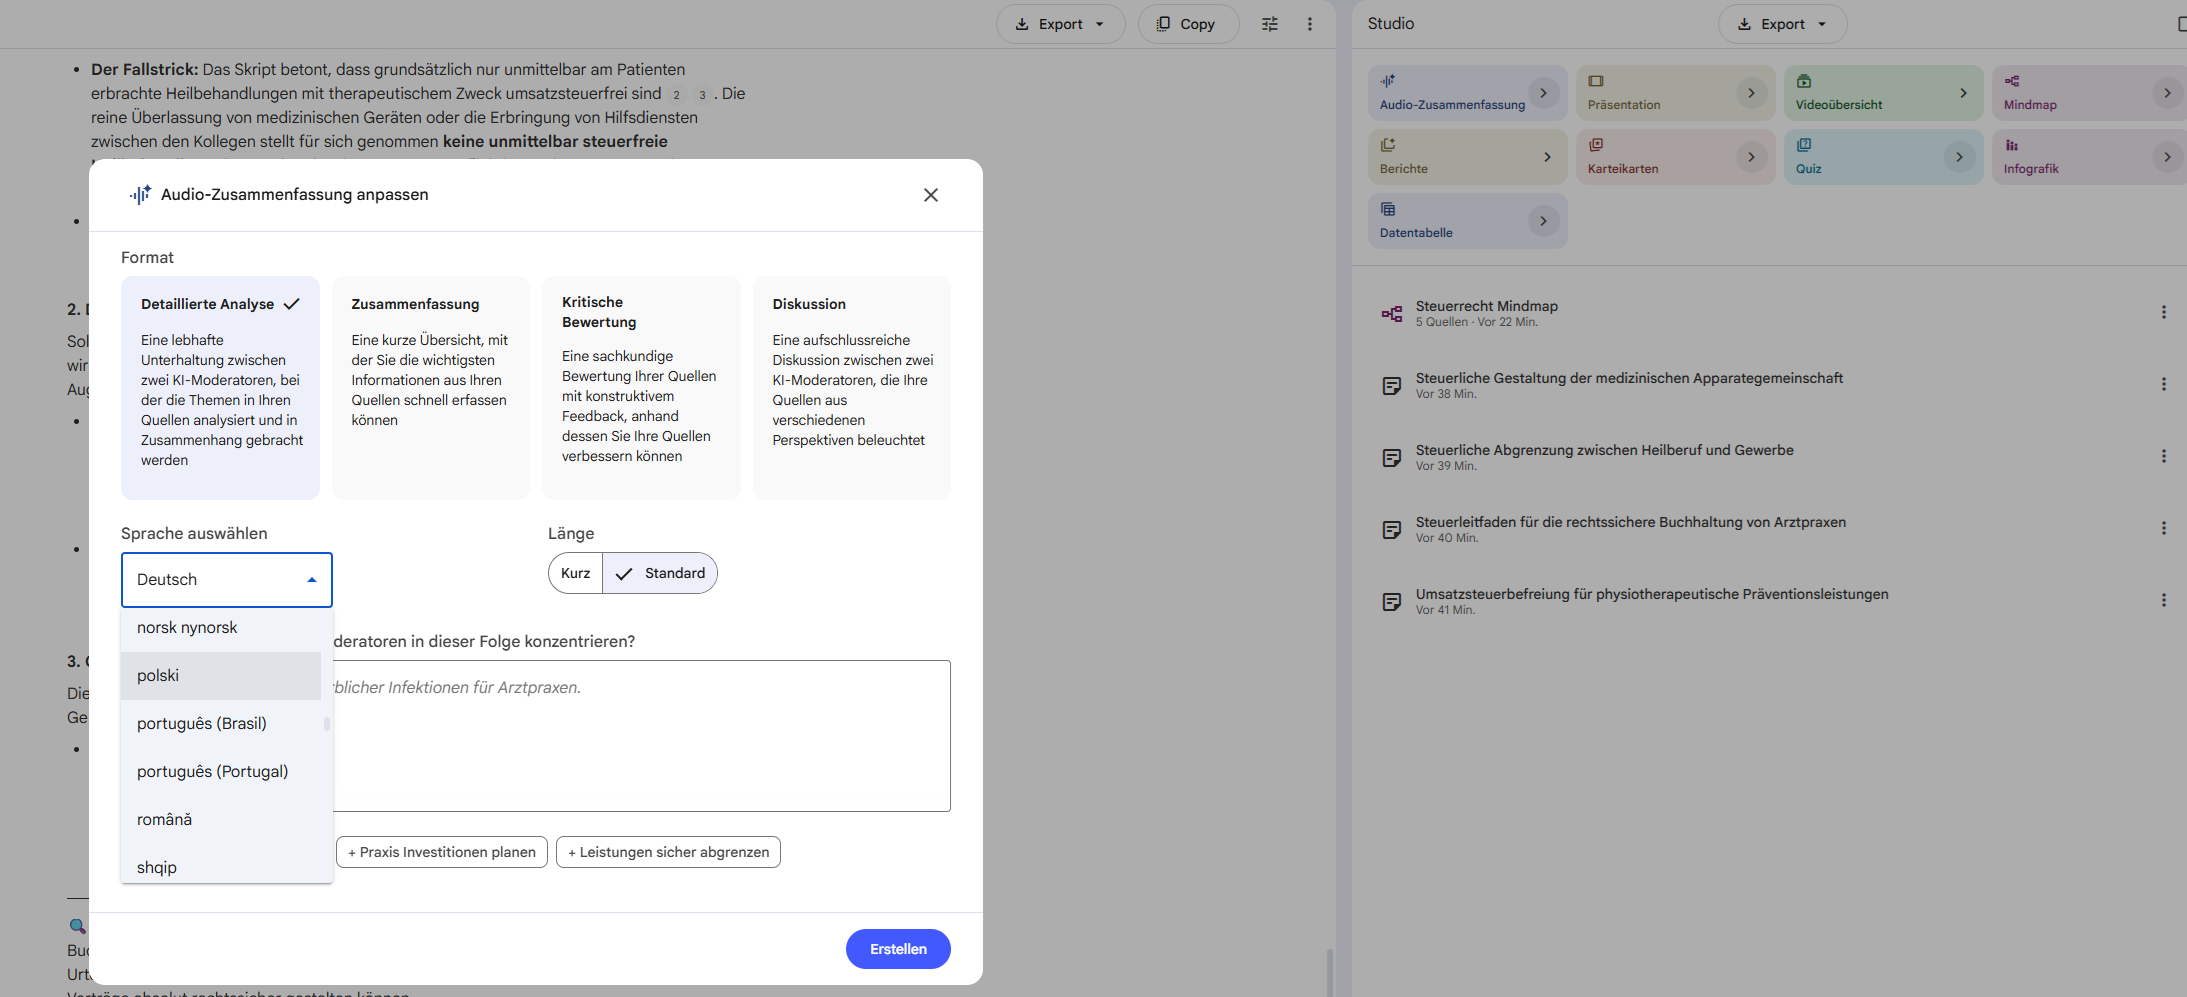Click note icon of Steuerleitfaden report
The image size is (2187, 997).
(1392, 530)
